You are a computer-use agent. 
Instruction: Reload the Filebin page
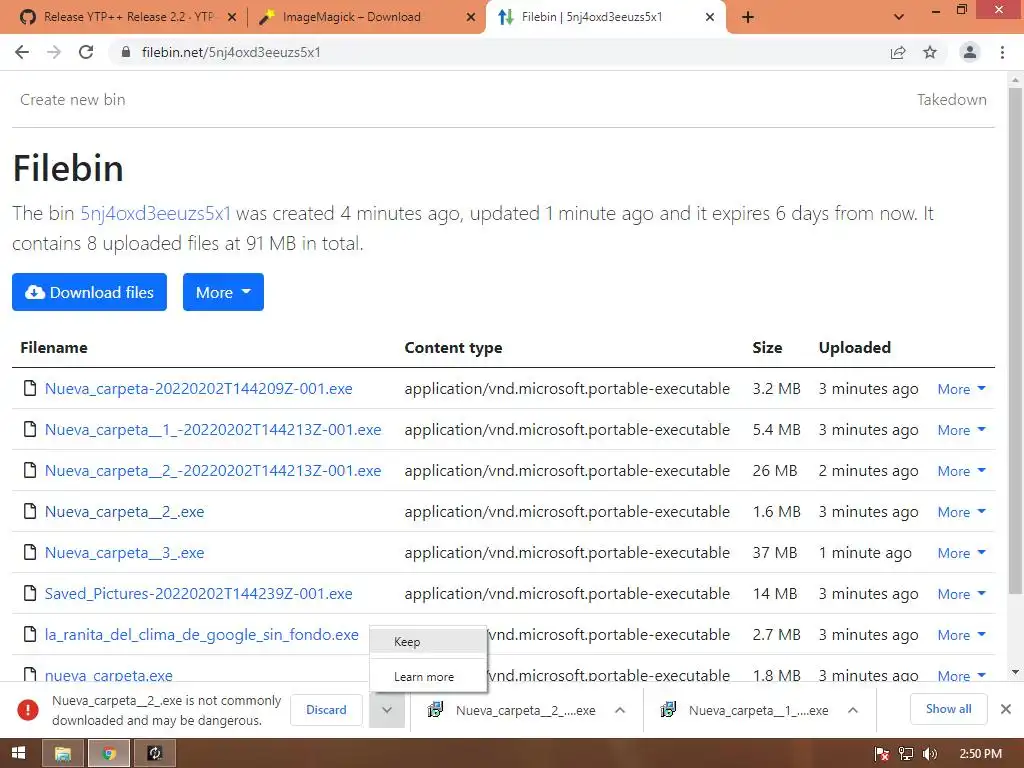86,52
